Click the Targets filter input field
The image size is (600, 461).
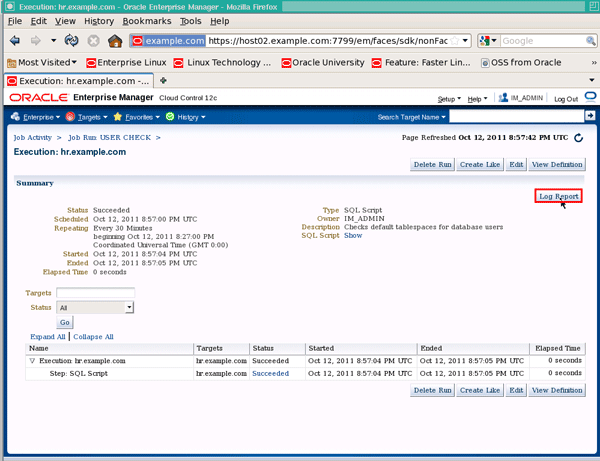pos(95,293)
